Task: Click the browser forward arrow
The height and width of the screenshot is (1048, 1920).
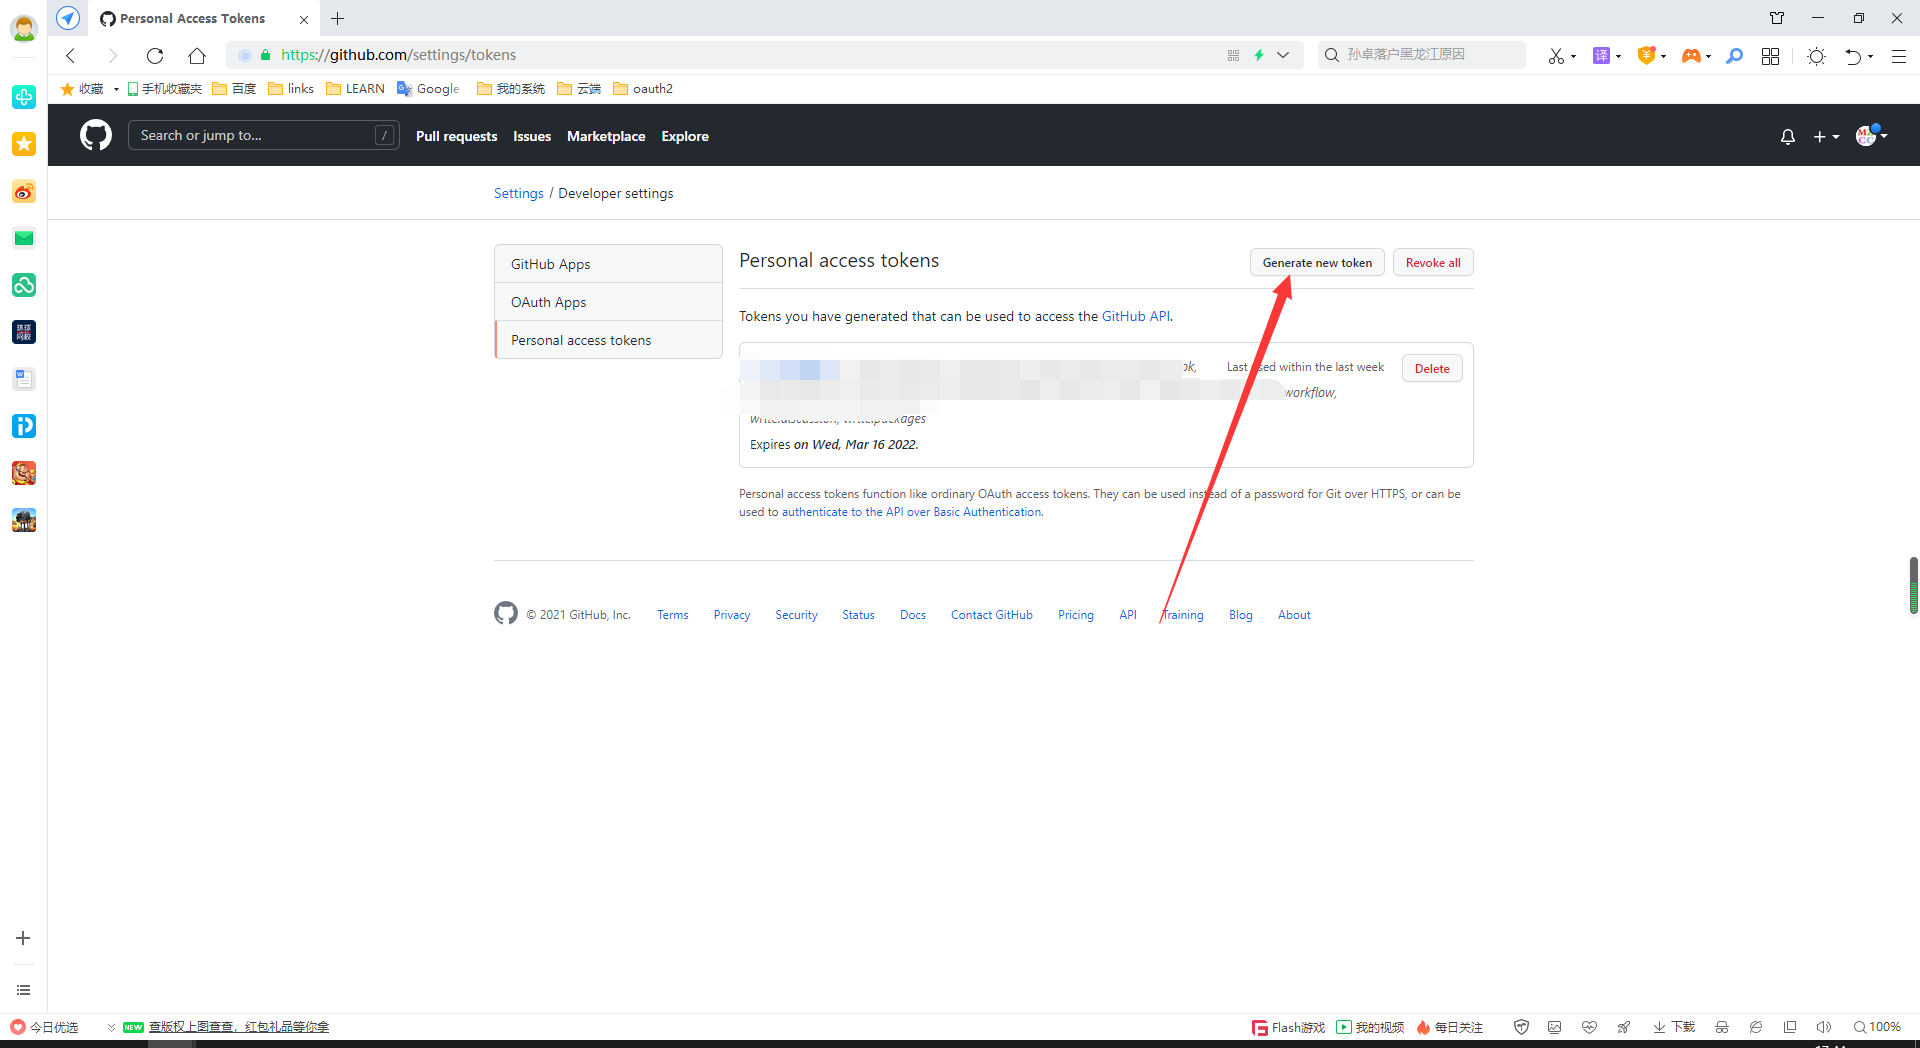Action: pos(112,55)
